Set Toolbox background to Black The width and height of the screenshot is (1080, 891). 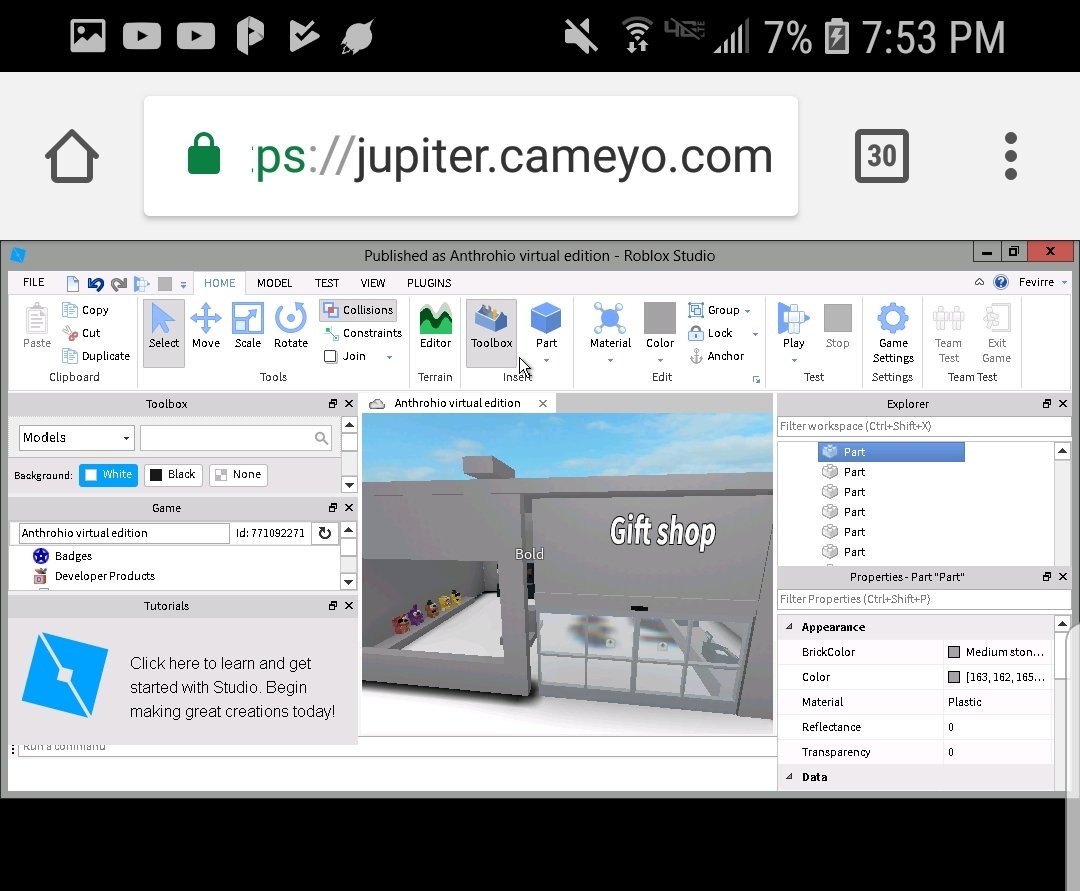click(173, 474)
